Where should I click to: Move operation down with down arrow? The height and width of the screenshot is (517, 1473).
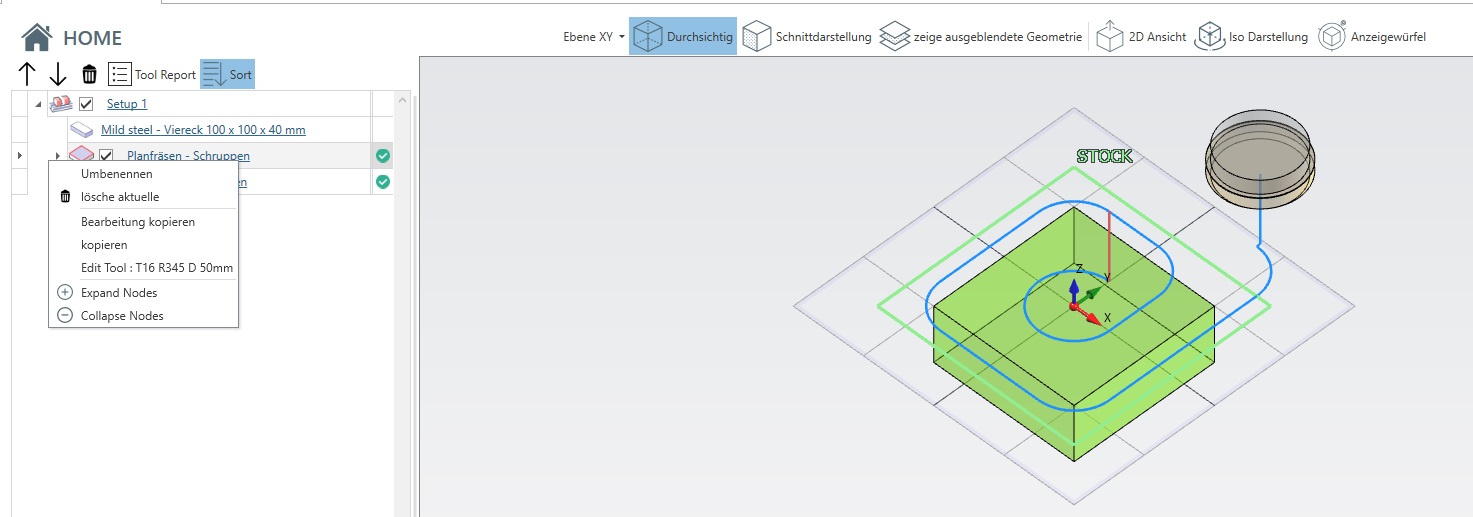[x=58, y=74]
